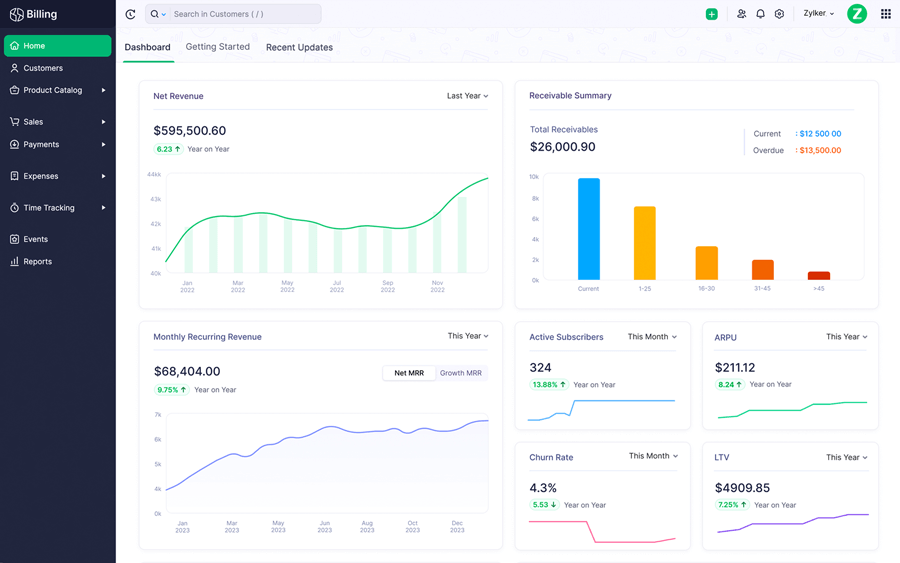Open the notifications bell icon
Viewport: 900px width, 563px height.
click(x=760, y=14)
